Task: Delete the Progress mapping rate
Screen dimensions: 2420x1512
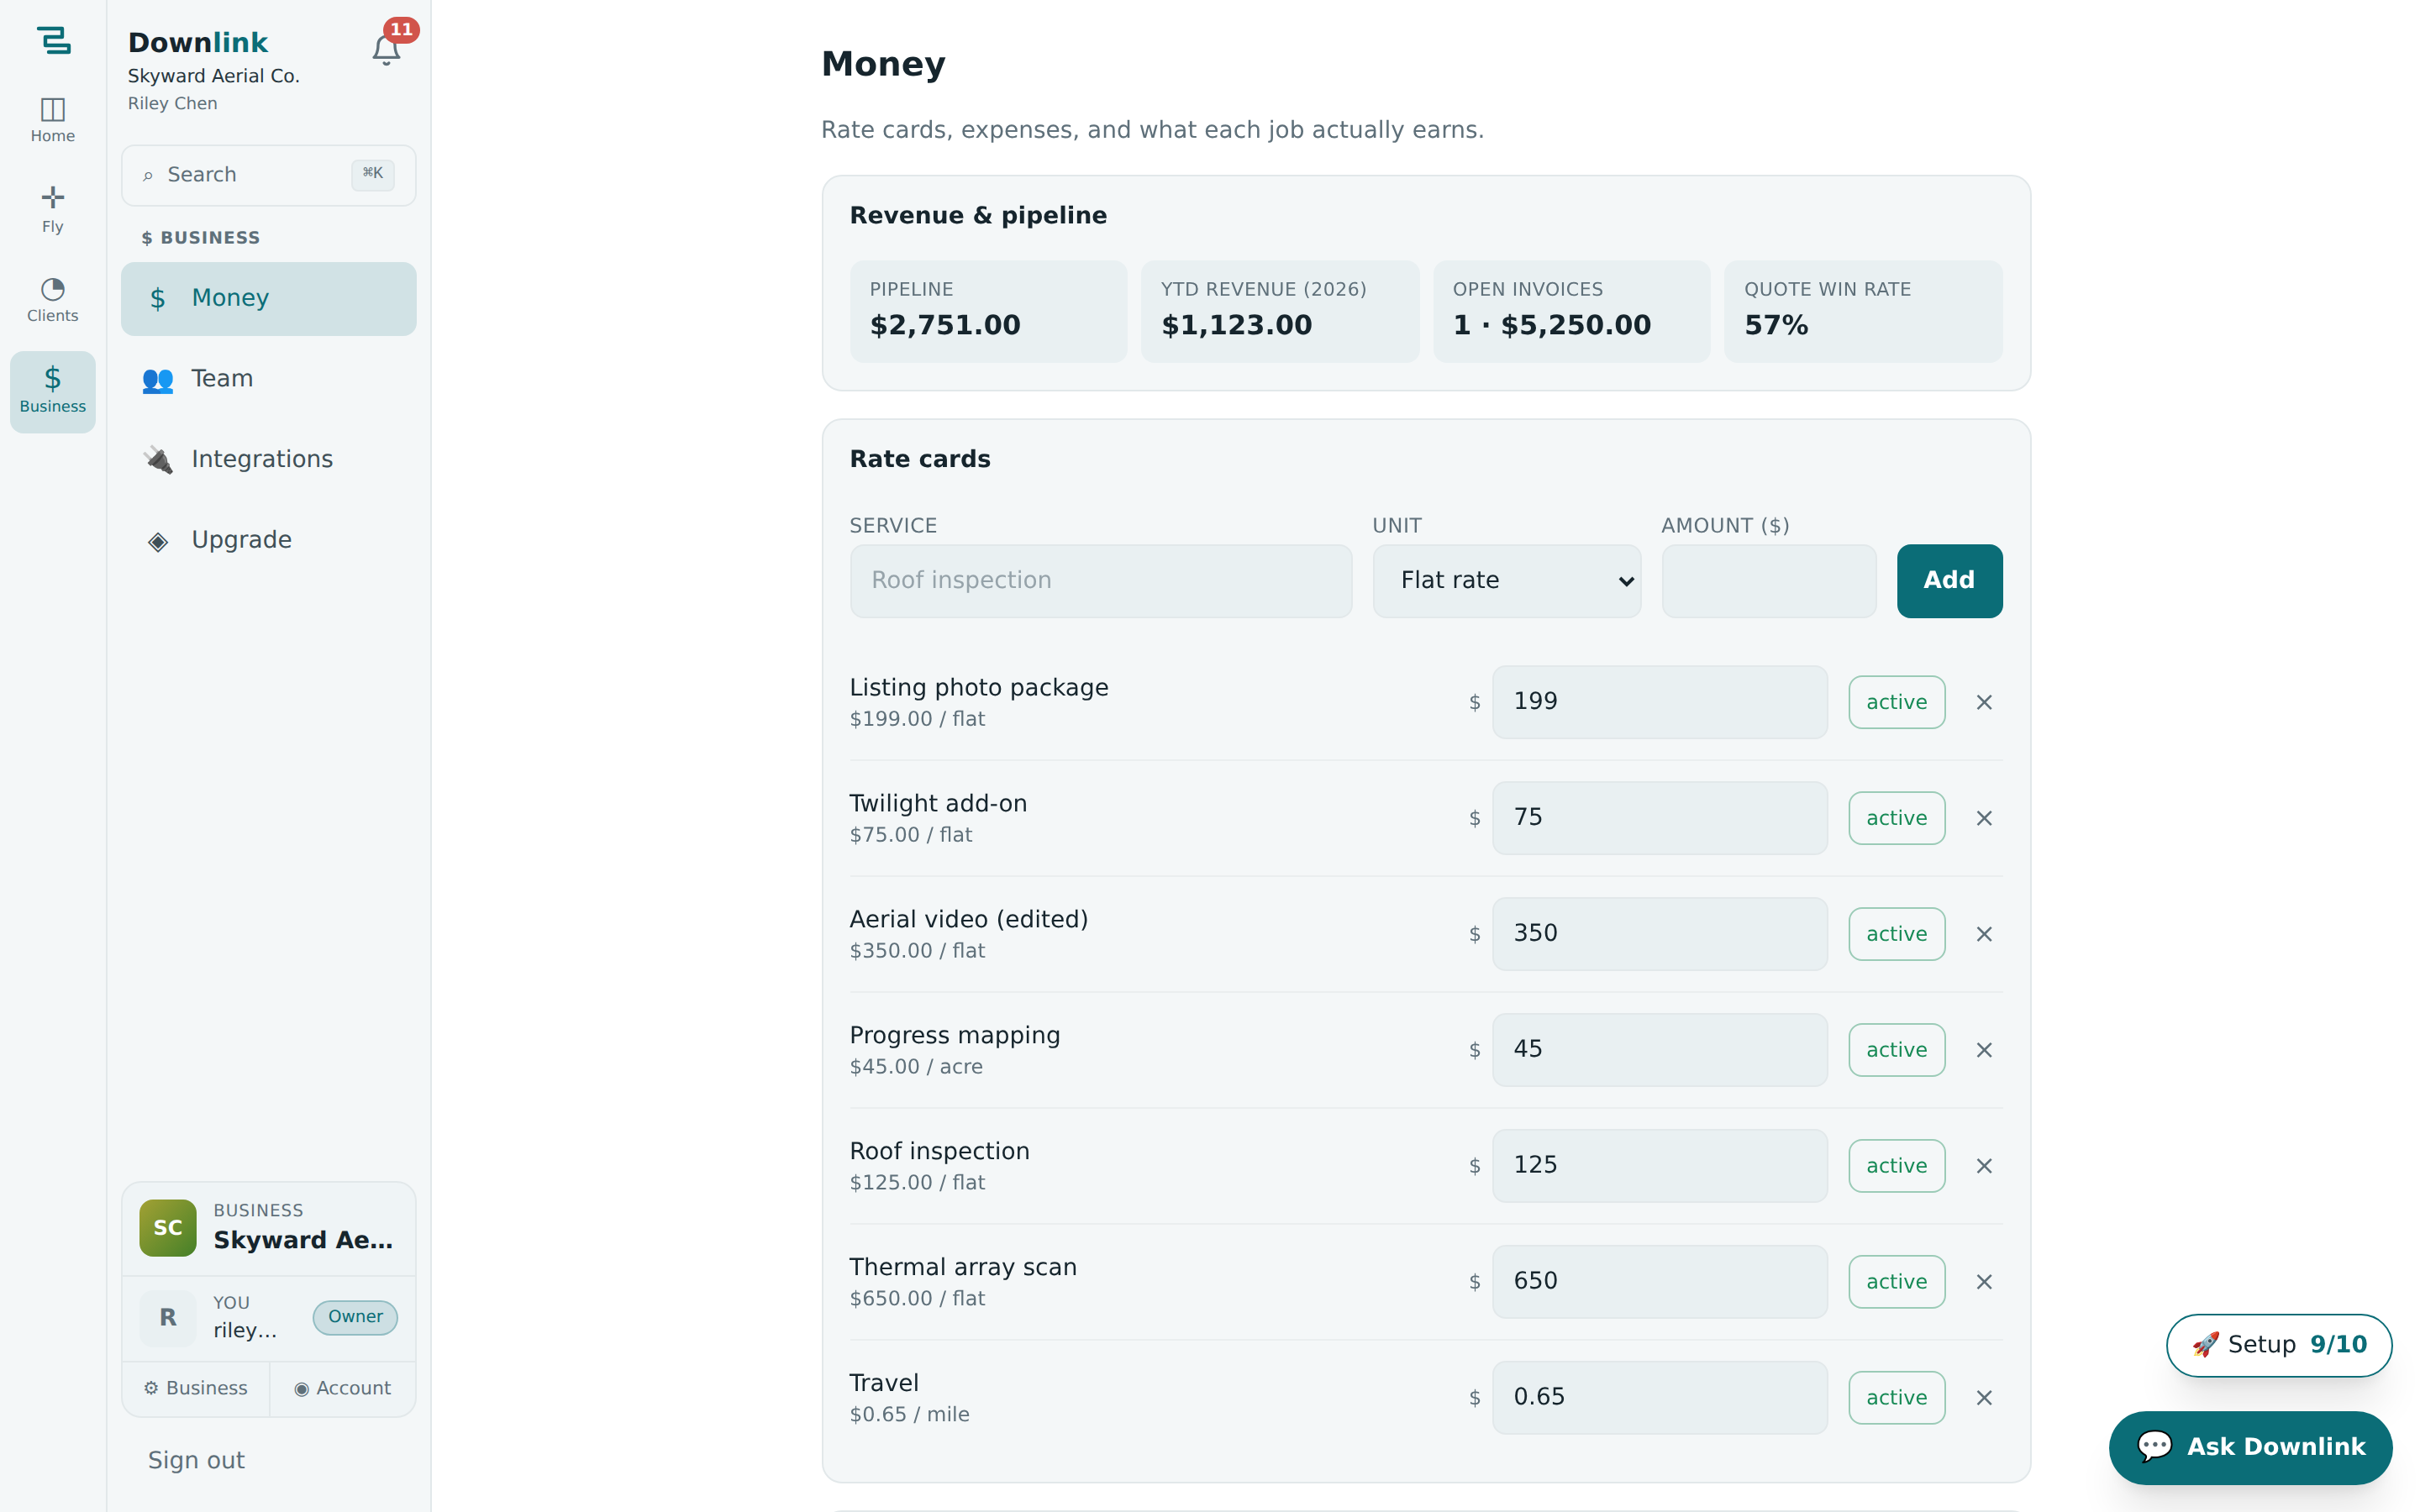Action: pos(1984,1050)
